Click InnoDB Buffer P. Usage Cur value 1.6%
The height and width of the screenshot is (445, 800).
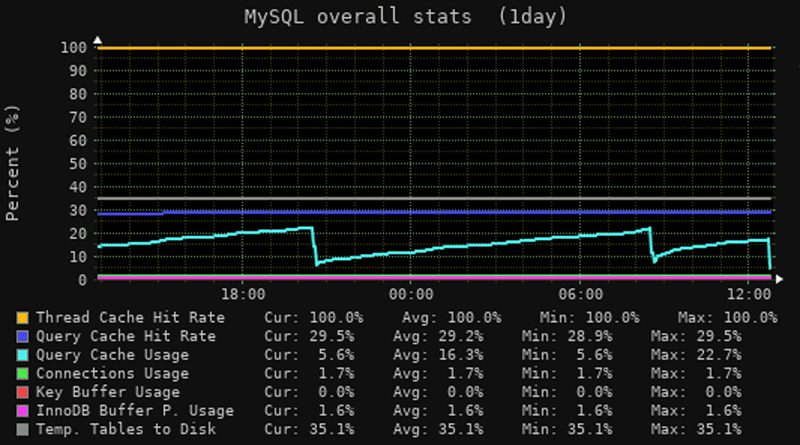click(x=336, y=411)
